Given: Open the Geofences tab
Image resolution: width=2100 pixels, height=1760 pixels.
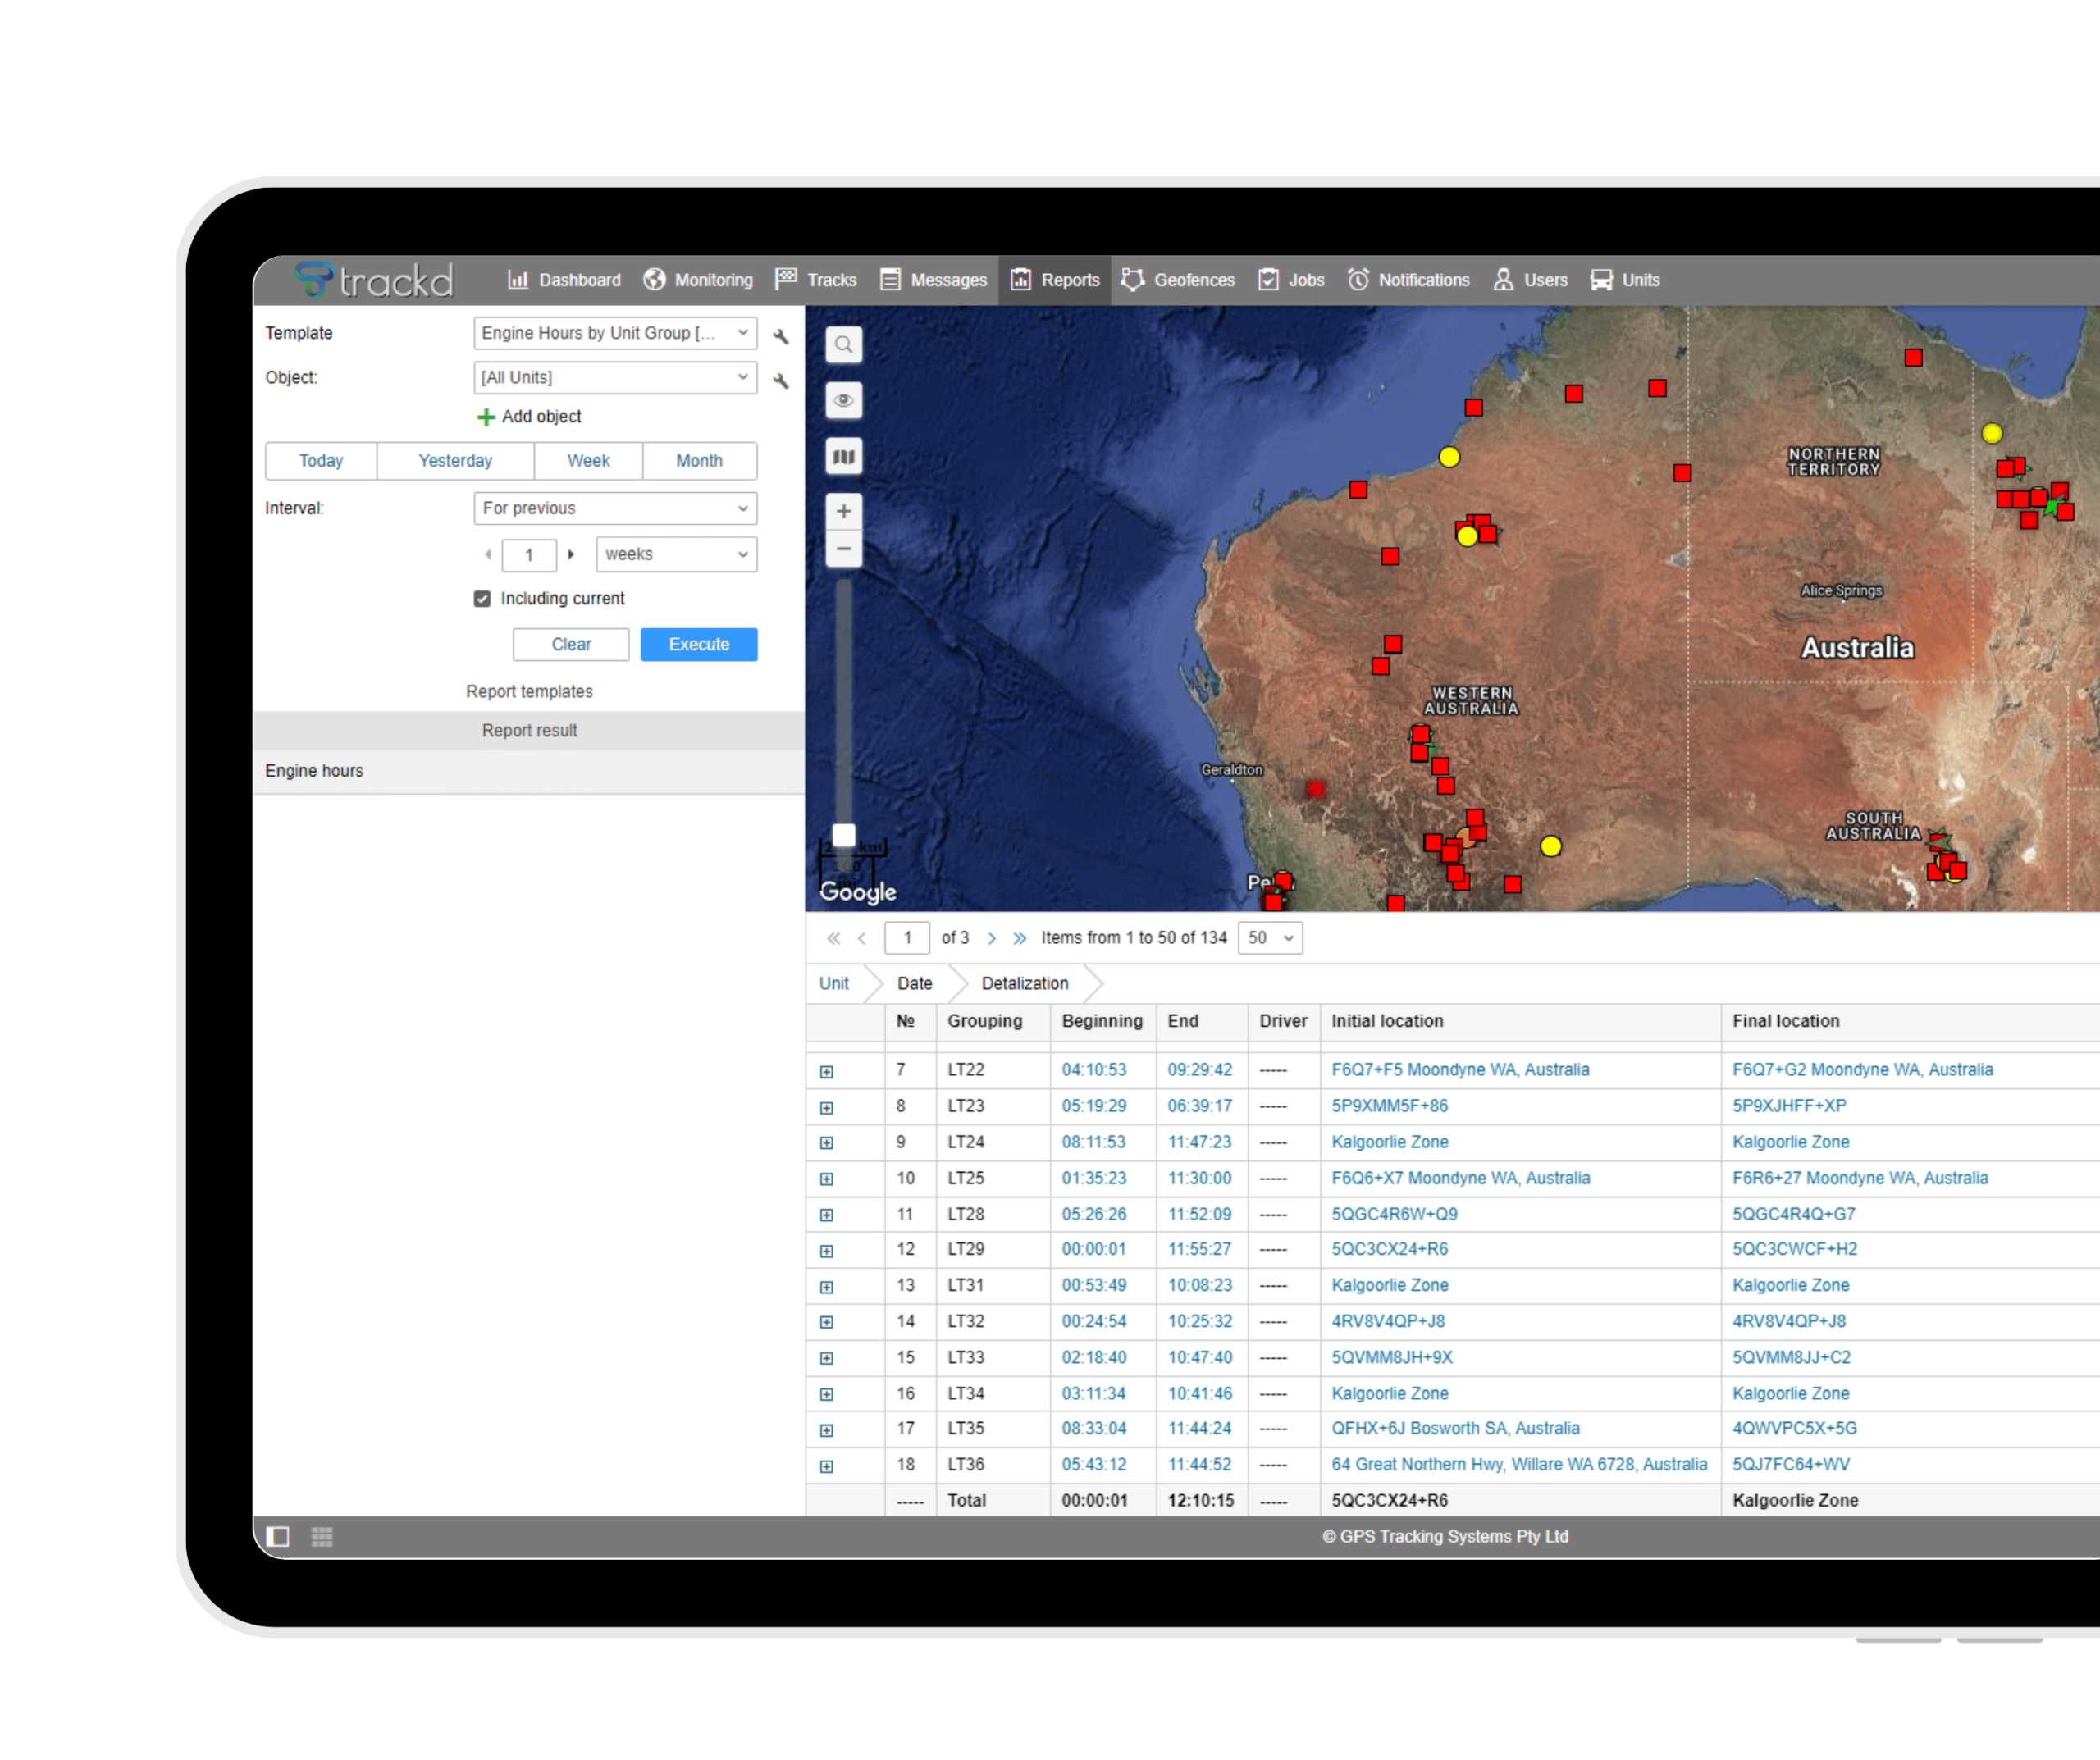Looking at the screenshot, I should coord(1178,280).
